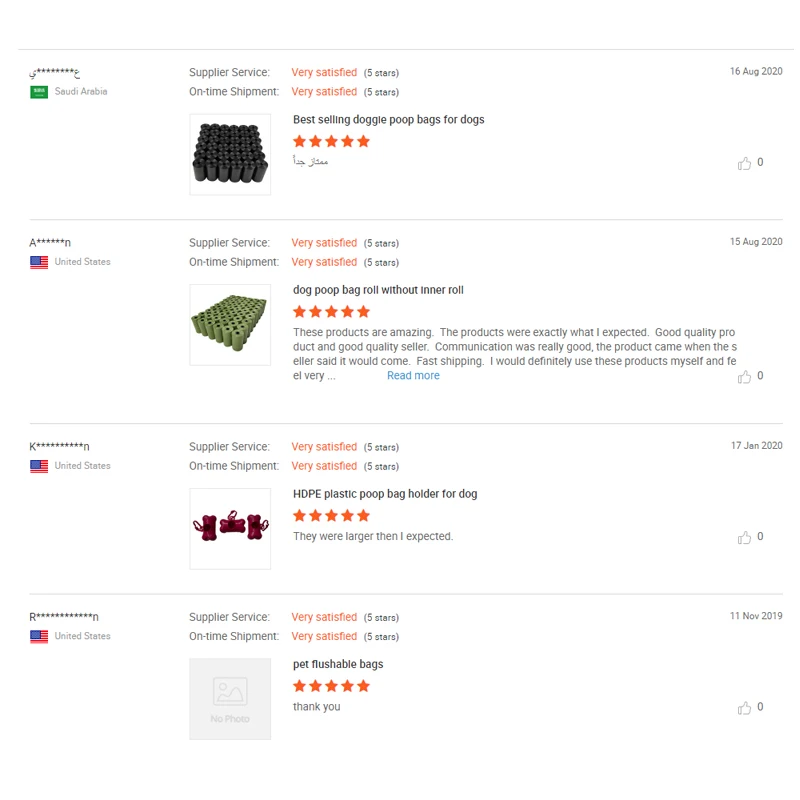This screenshot has height=800, width=800.
Task: Open green poop bag rolls thumbnail
Action: pyautogui.click(x=230, y=324)
